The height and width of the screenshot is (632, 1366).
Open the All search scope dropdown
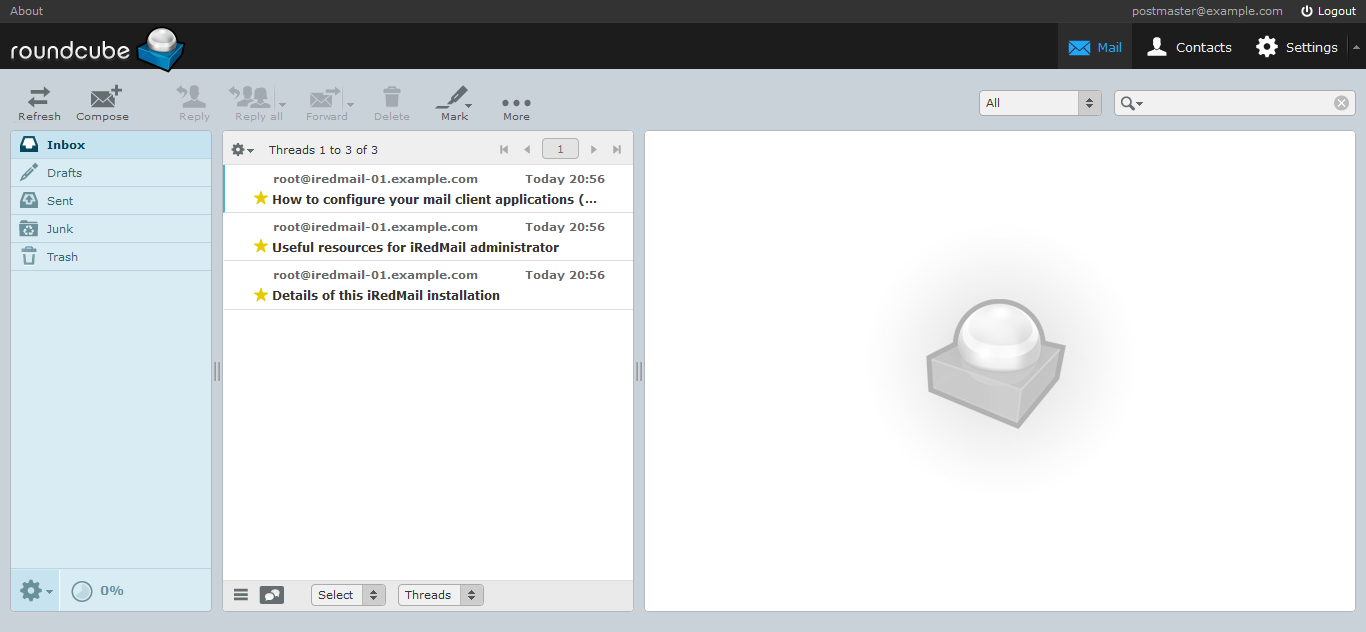[1039, 102]
